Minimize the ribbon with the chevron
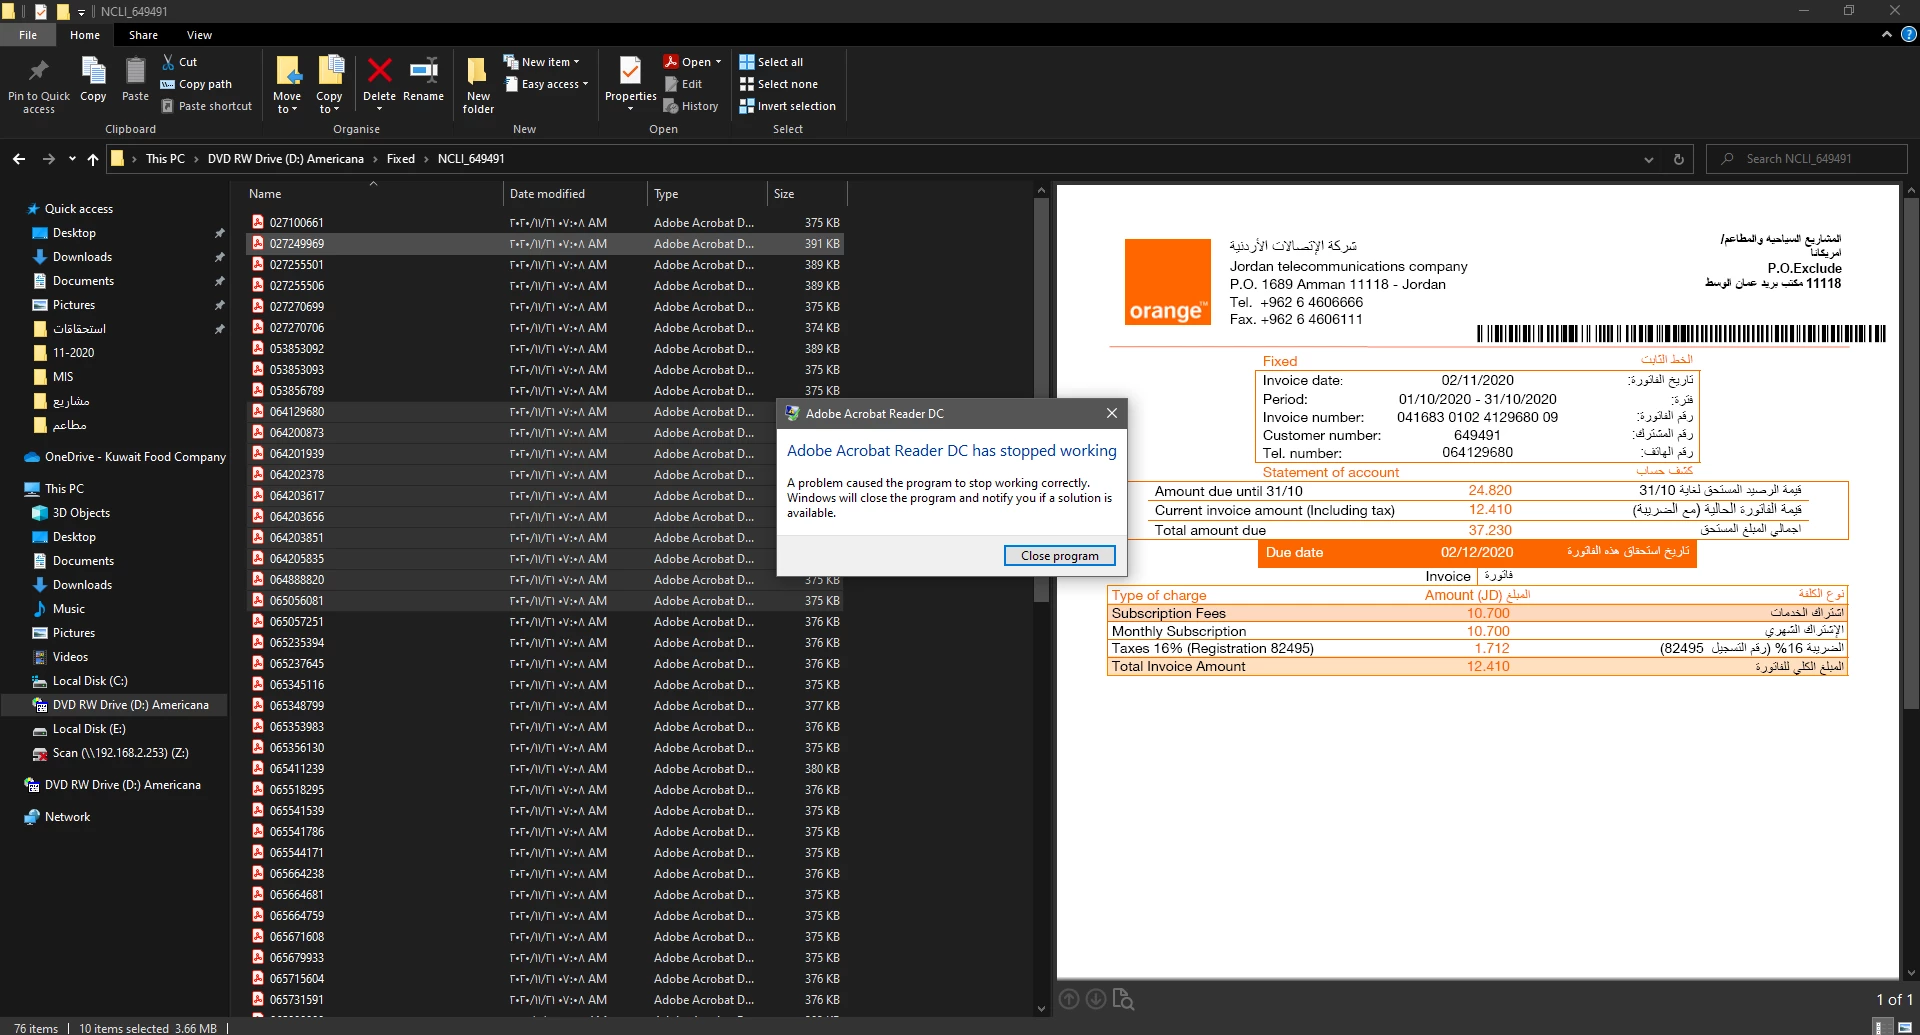The width and height of the screenshot is (1920, 1035). (x=1887, y=34)
